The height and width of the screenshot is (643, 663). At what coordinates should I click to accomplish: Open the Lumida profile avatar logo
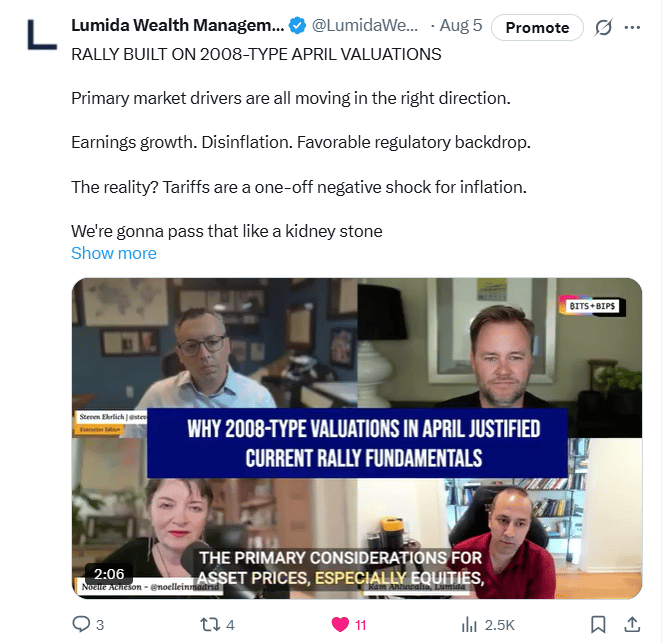click(x=42, y=36)
